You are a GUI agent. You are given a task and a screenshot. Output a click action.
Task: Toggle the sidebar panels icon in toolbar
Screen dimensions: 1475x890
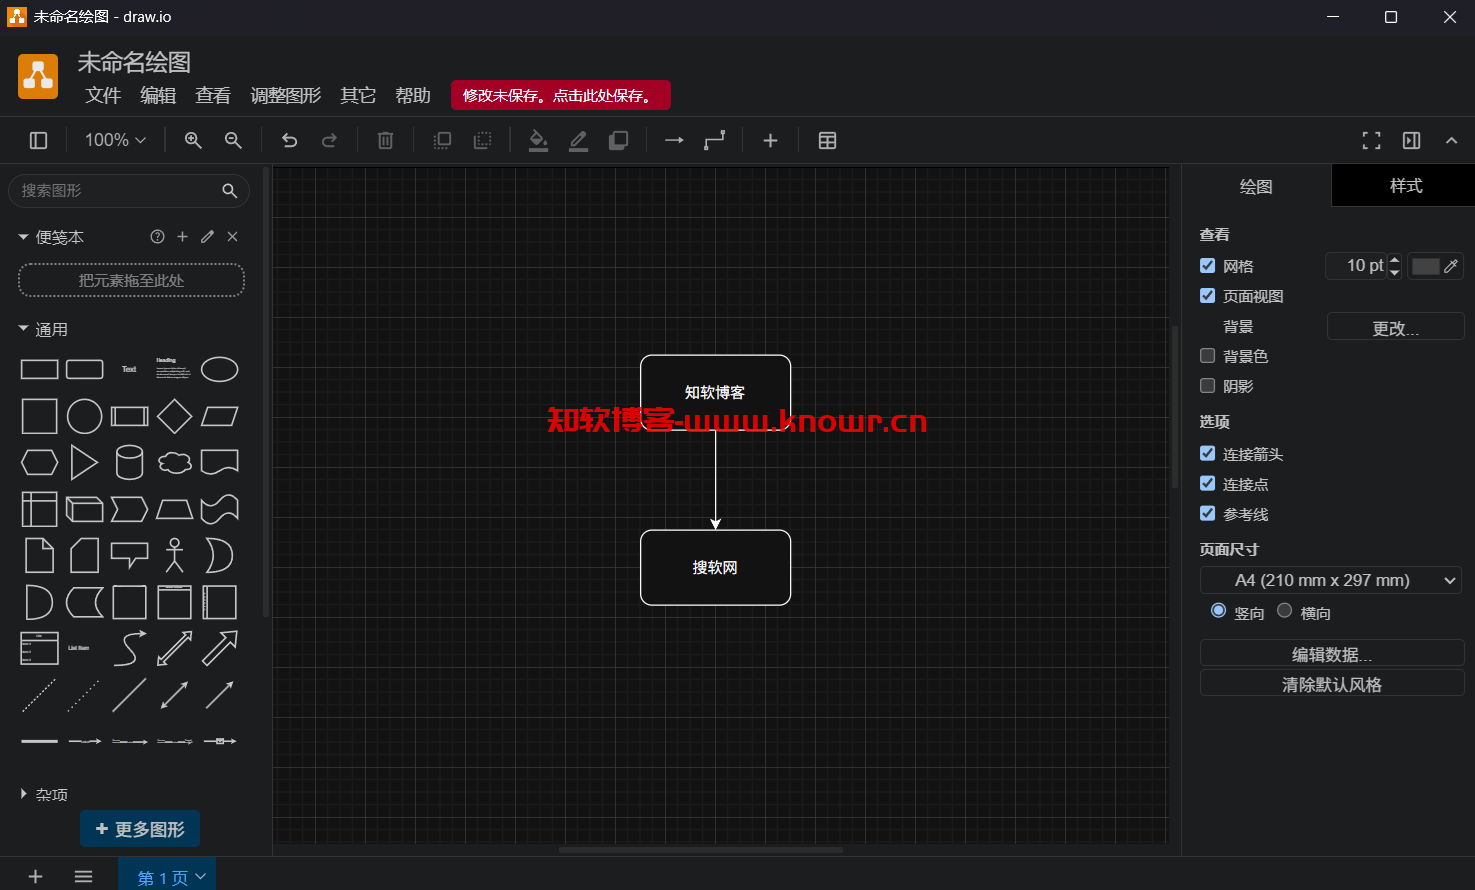click(38, 141)
